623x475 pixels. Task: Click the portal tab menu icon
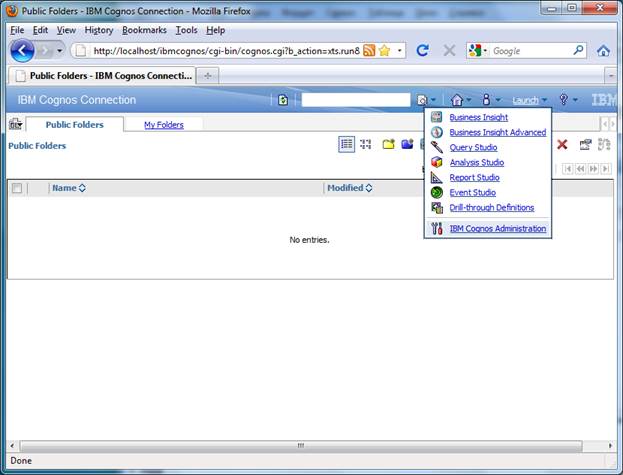click(x=15, y=124)
